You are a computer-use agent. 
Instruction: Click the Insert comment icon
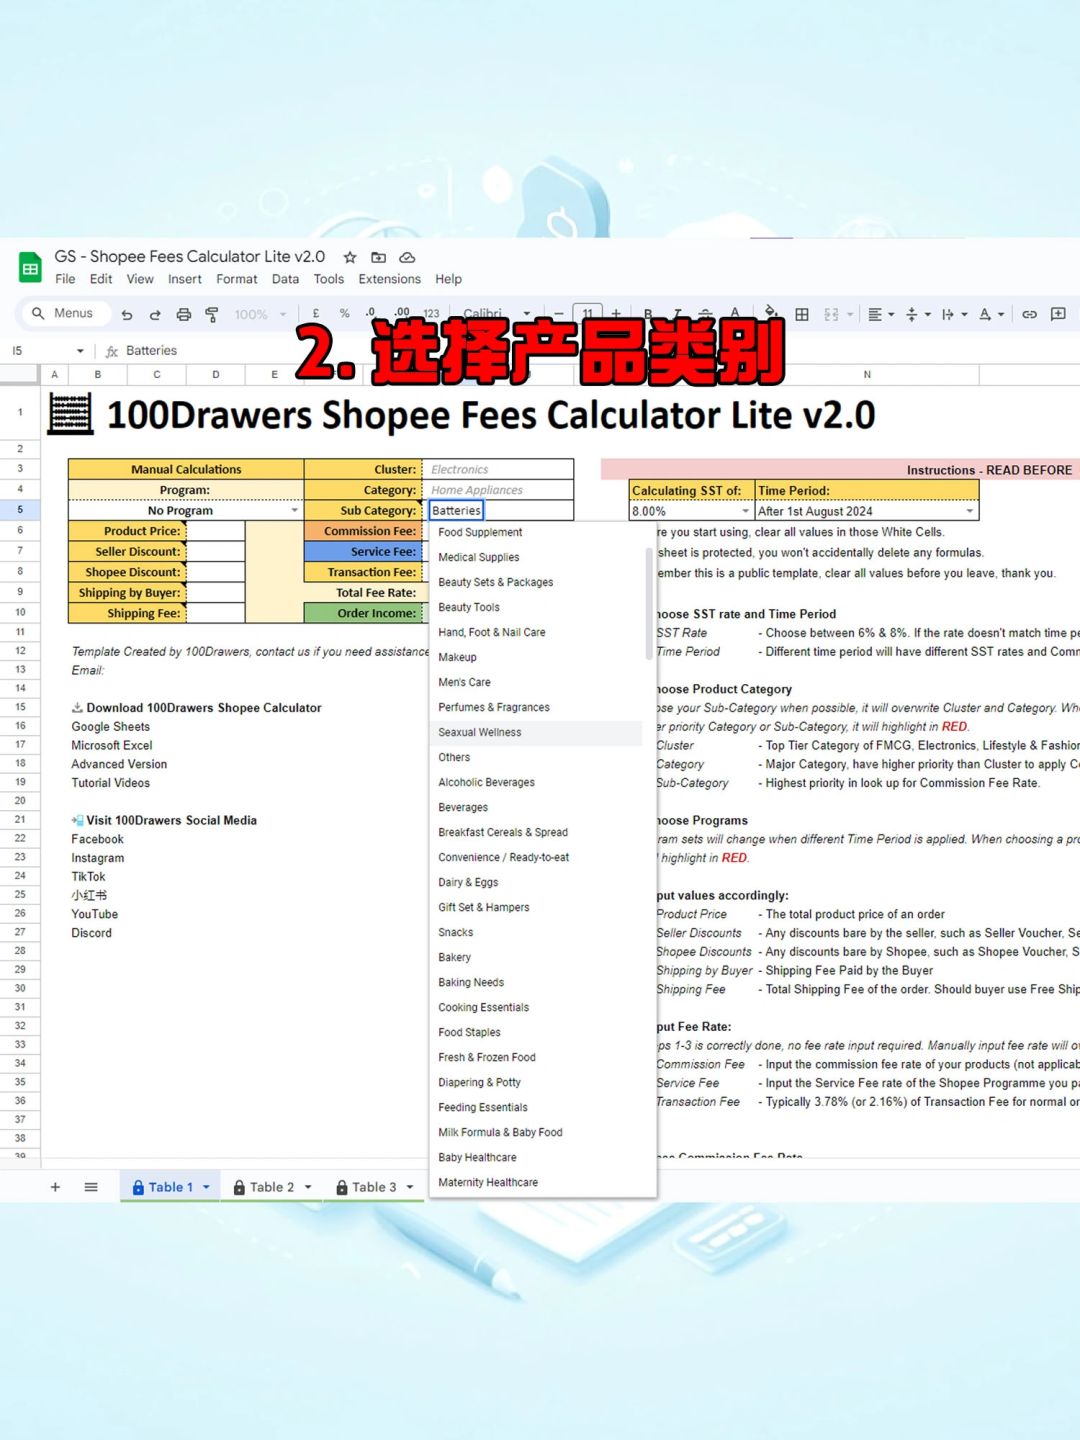(x=1058, y=314)
